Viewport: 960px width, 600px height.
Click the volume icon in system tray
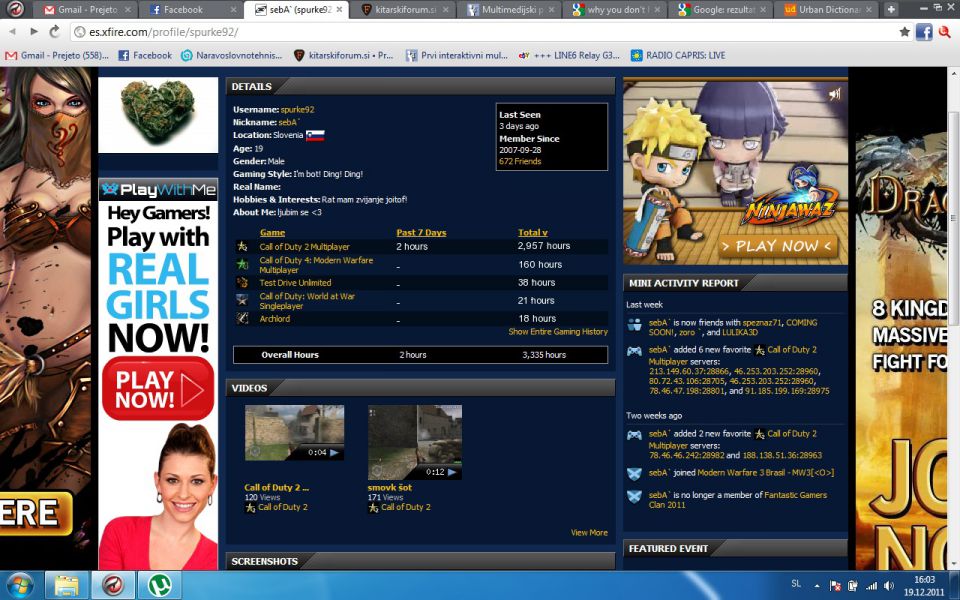(889, 586)
